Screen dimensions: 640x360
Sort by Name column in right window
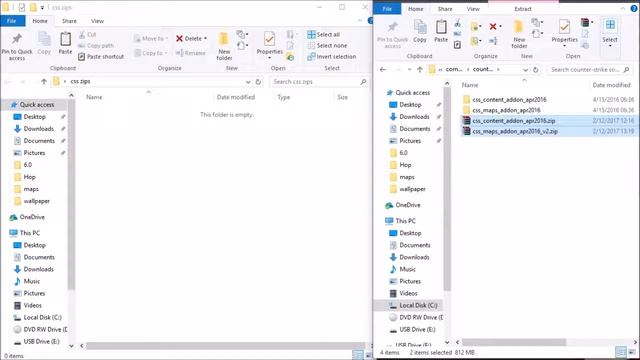(x=470, y=85)
